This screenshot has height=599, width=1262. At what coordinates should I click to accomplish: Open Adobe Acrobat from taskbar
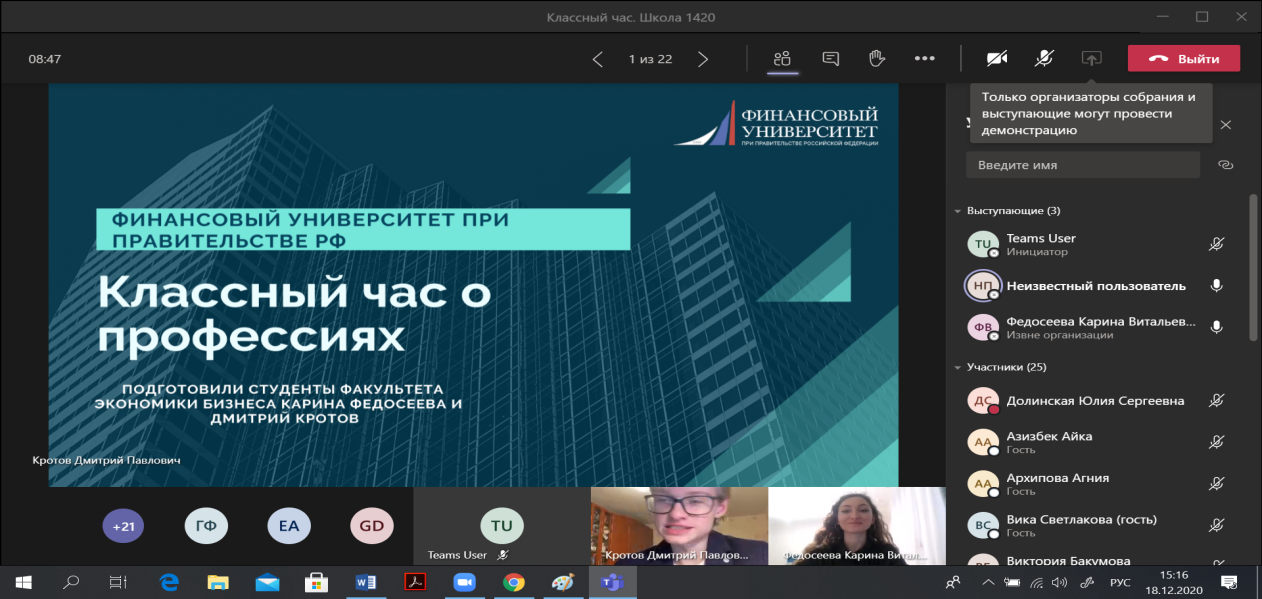(415, 581)
